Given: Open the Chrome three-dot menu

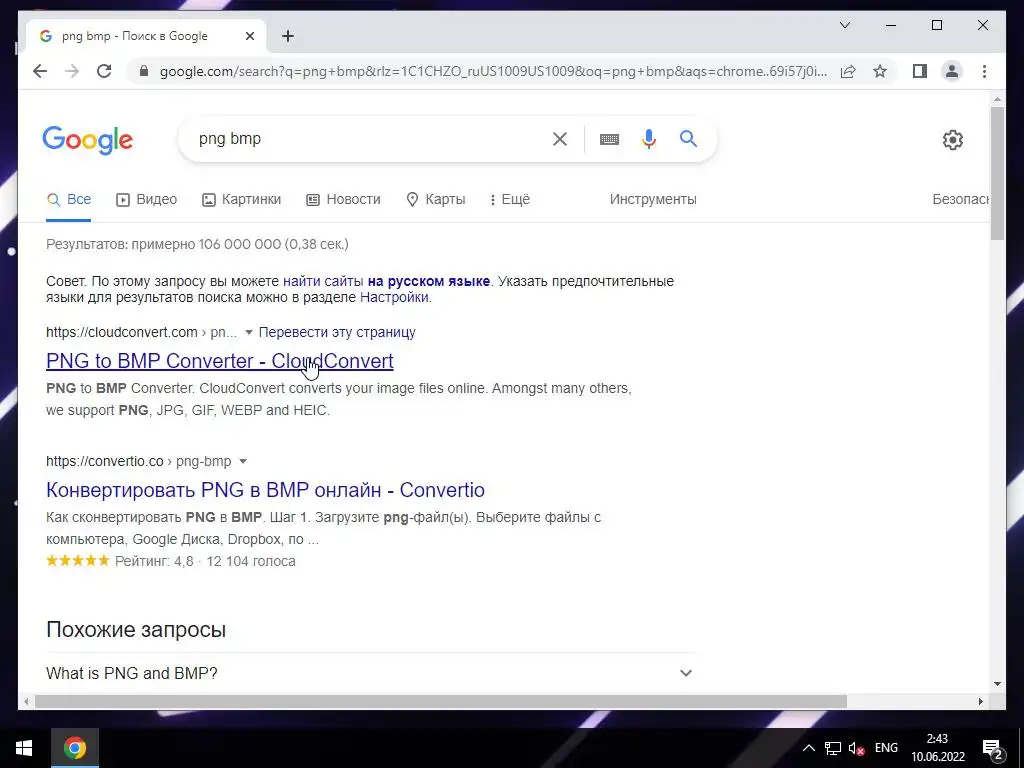Looking at the screenshot, I should (x=984, y=71).
